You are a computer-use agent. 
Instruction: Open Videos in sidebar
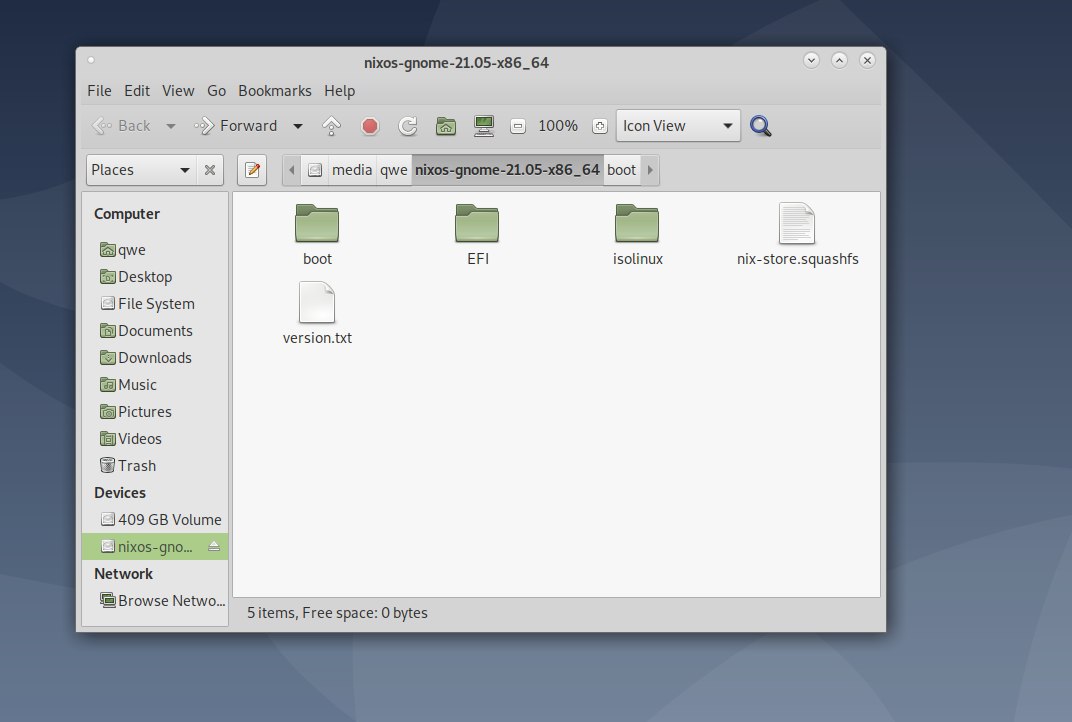tap(155, 439)
